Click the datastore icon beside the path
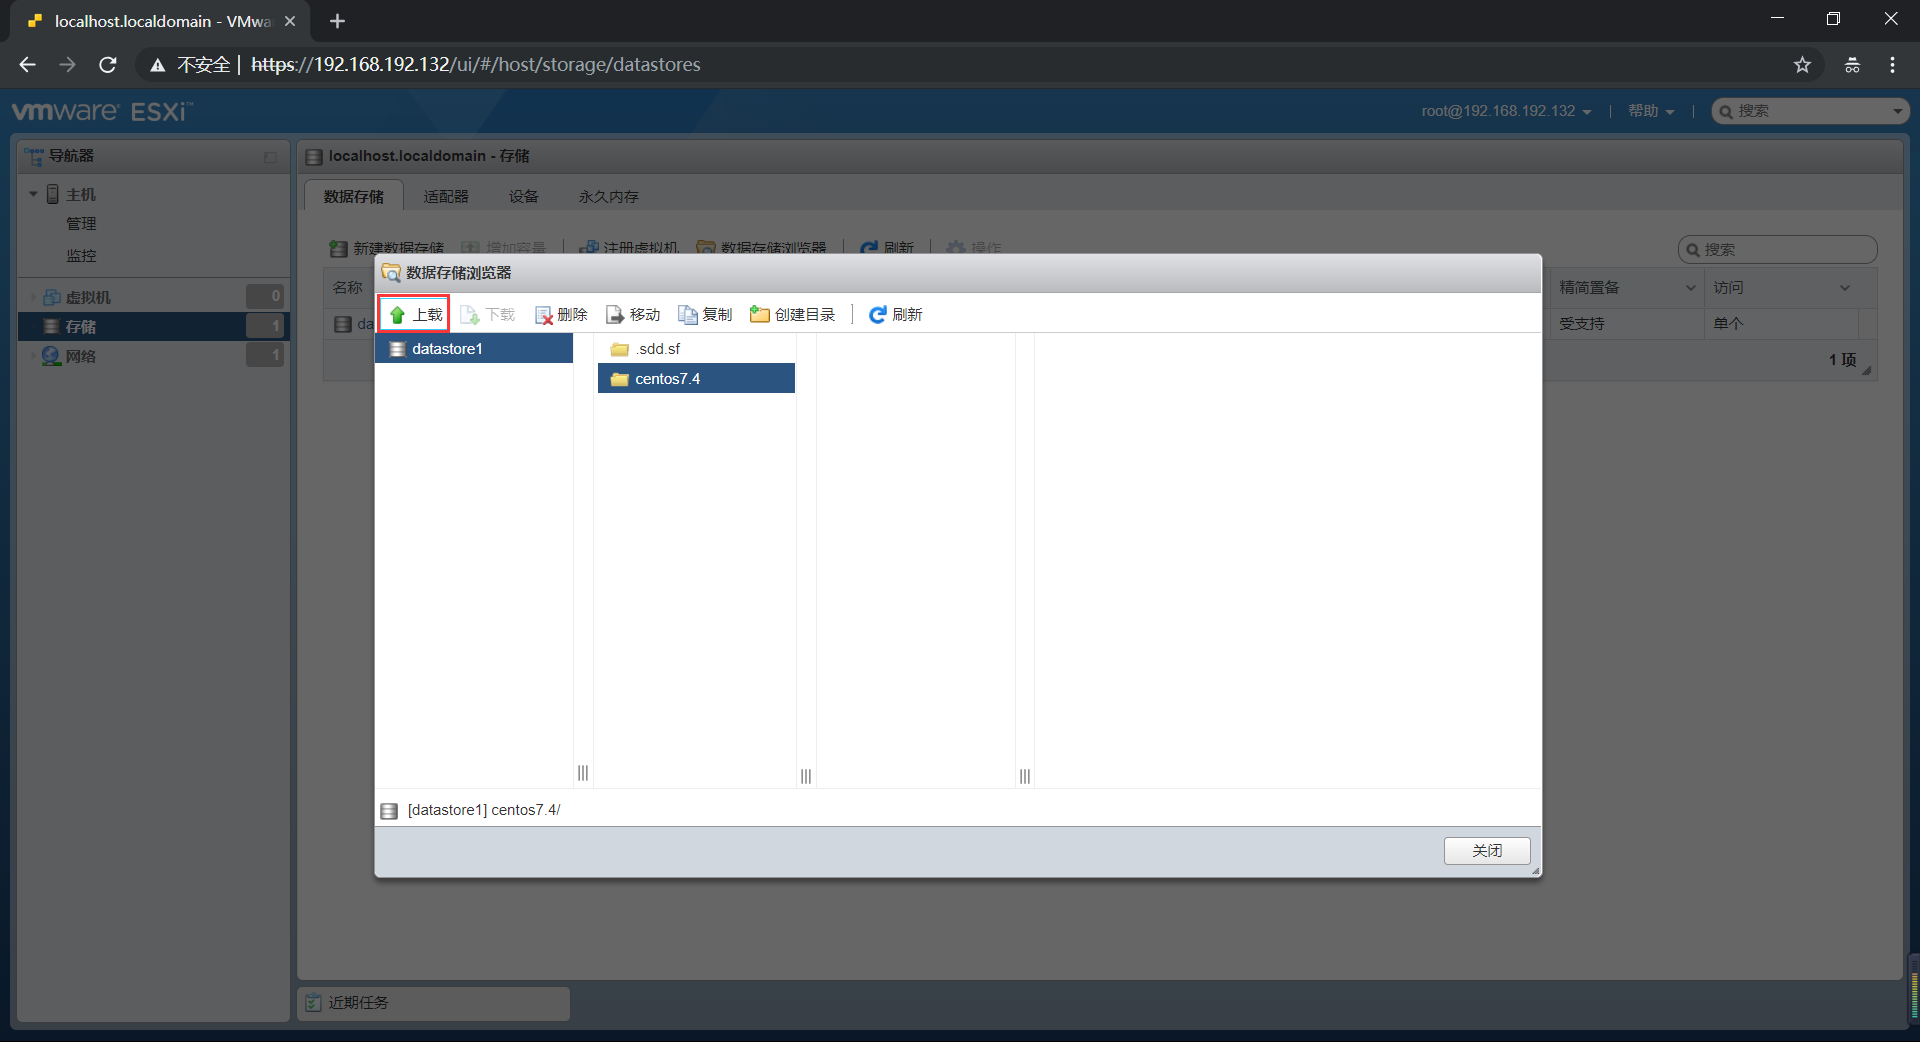Screen dimensions: 1920x1042 (x=389, y=811)
